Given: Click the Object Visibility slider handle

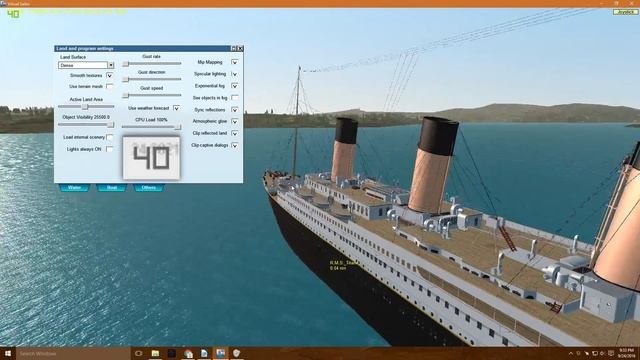Looking at the screenshot, I should [x=110, y=124].
